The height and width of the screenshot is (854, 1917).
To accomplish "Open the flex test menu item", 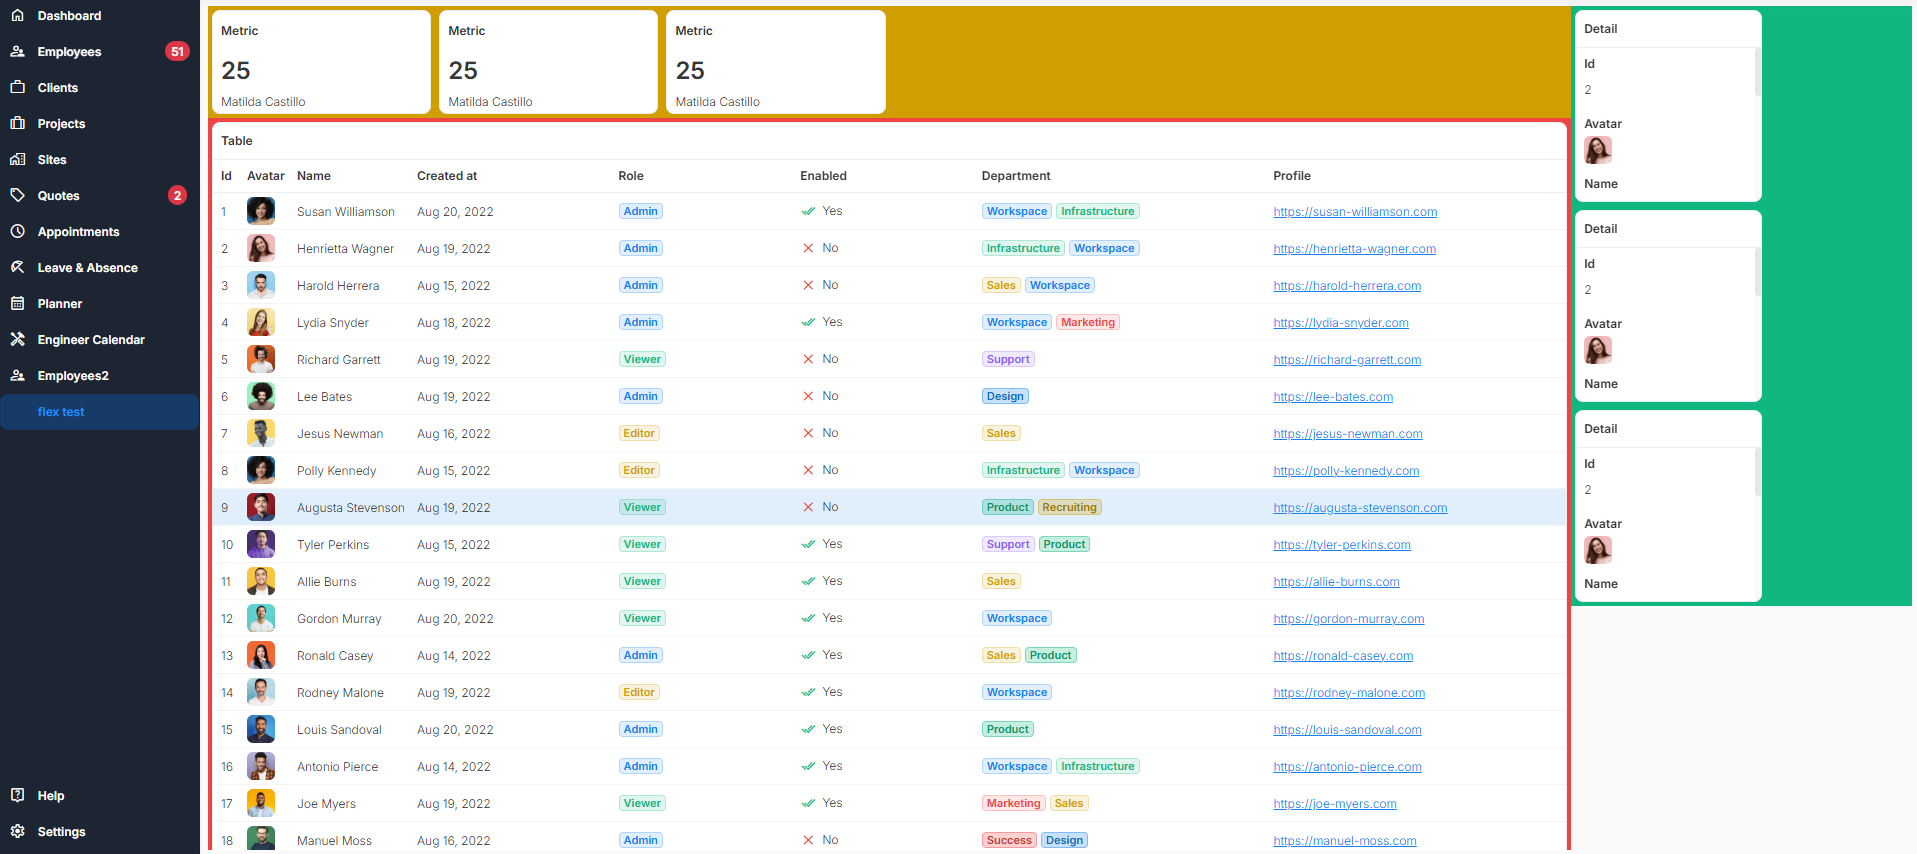I will pyautogui.click(x=61, y=412).
